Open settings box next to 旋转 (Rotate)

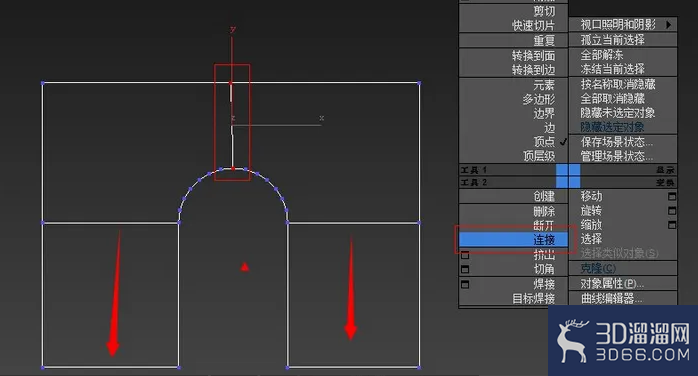click(x=672, y=210)
